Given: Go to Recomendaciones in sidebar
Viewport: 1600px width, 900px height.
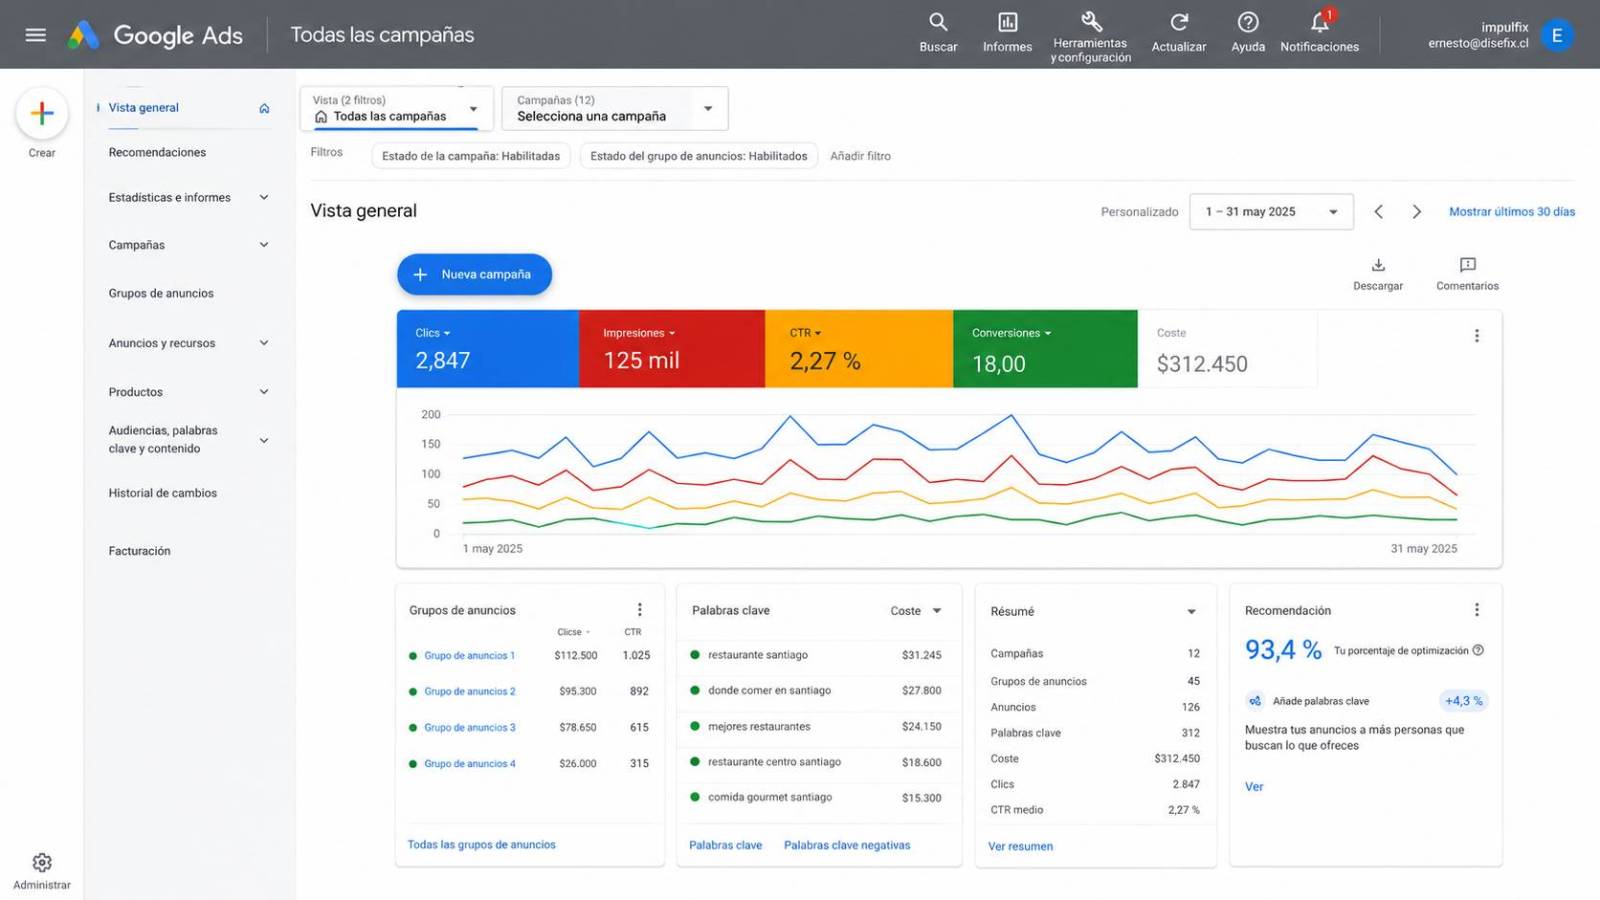Looking at the screenshot, I should (157, 153).
